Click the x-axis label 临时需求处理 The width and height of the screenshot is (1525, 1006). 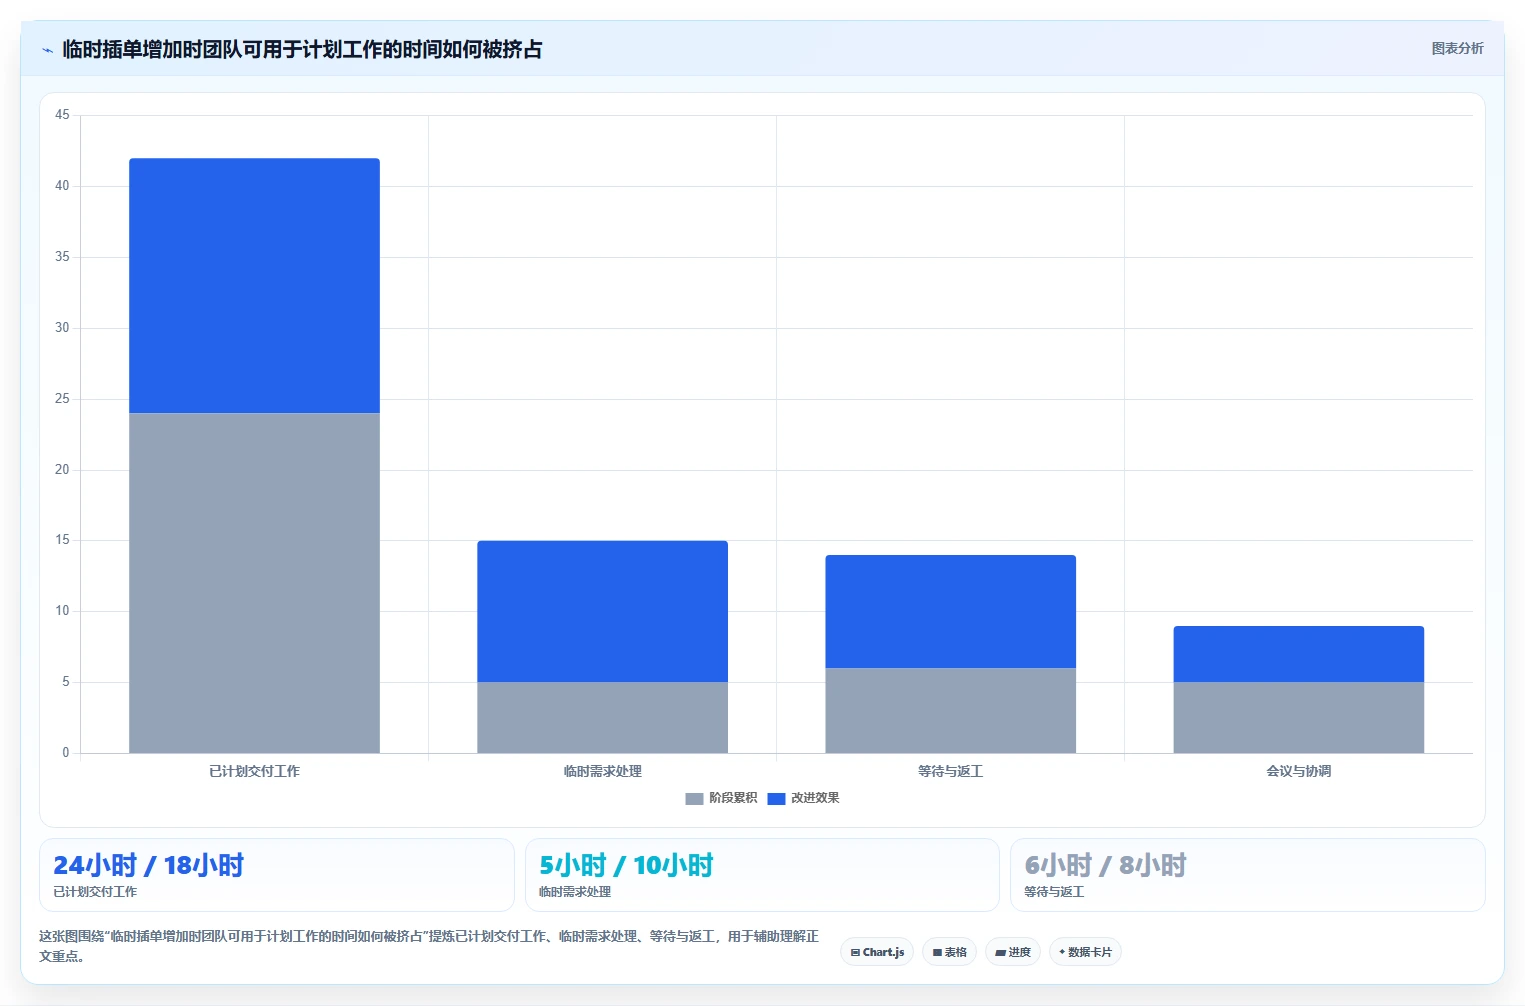(602, 771)
